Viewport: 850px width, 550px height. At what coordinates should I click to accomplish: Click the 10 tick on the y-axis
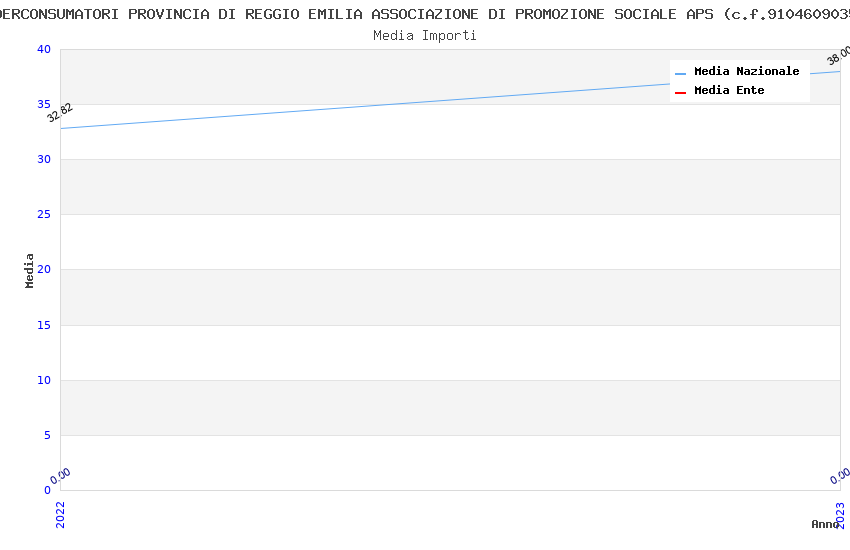coord(43,380)
